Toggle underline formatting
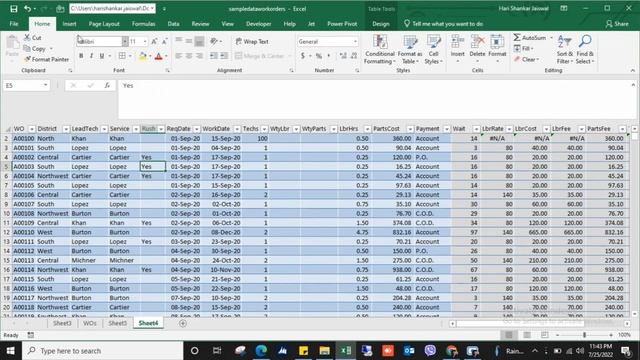 tap(102, 56)
